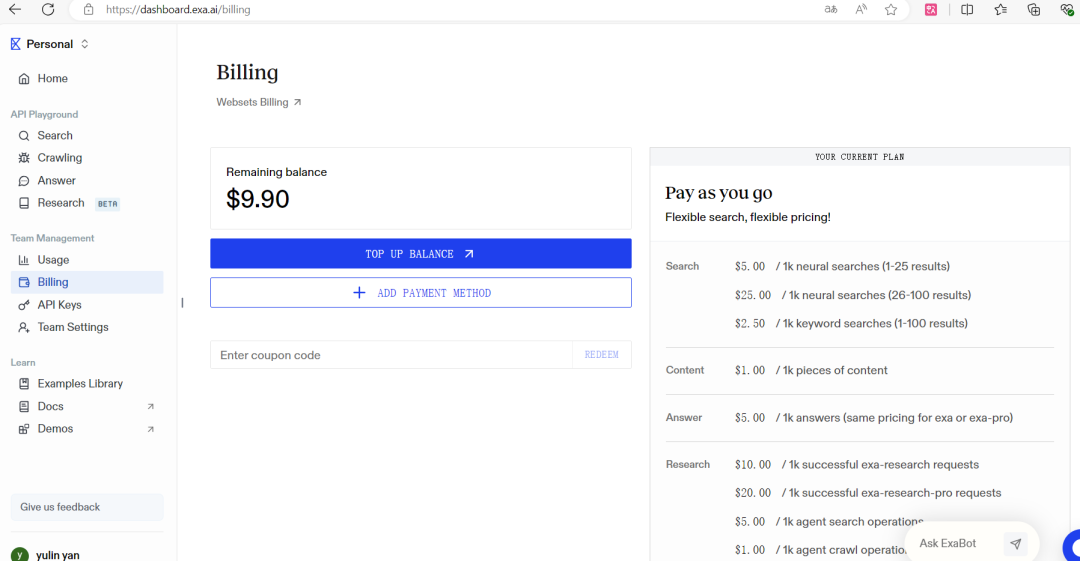Click the $2.50 keyword searches price
The height and width of the screenshot is (561, 1080).
click(750, 323)
